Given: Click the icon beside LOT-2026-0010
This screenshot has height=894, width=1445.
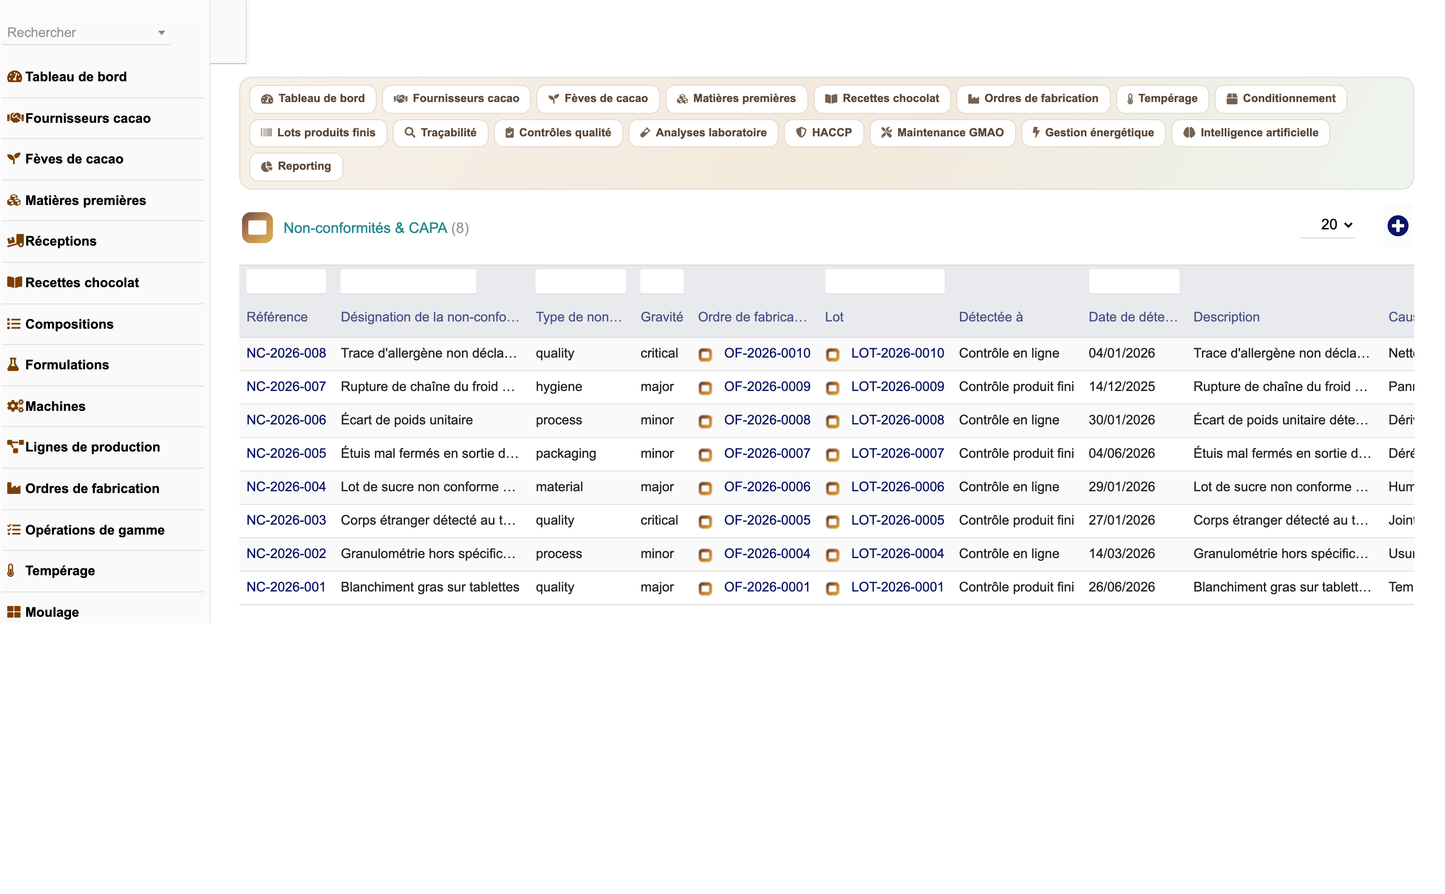Looking at the screenshot, I should pyautogui.click(x=832, y=354).
